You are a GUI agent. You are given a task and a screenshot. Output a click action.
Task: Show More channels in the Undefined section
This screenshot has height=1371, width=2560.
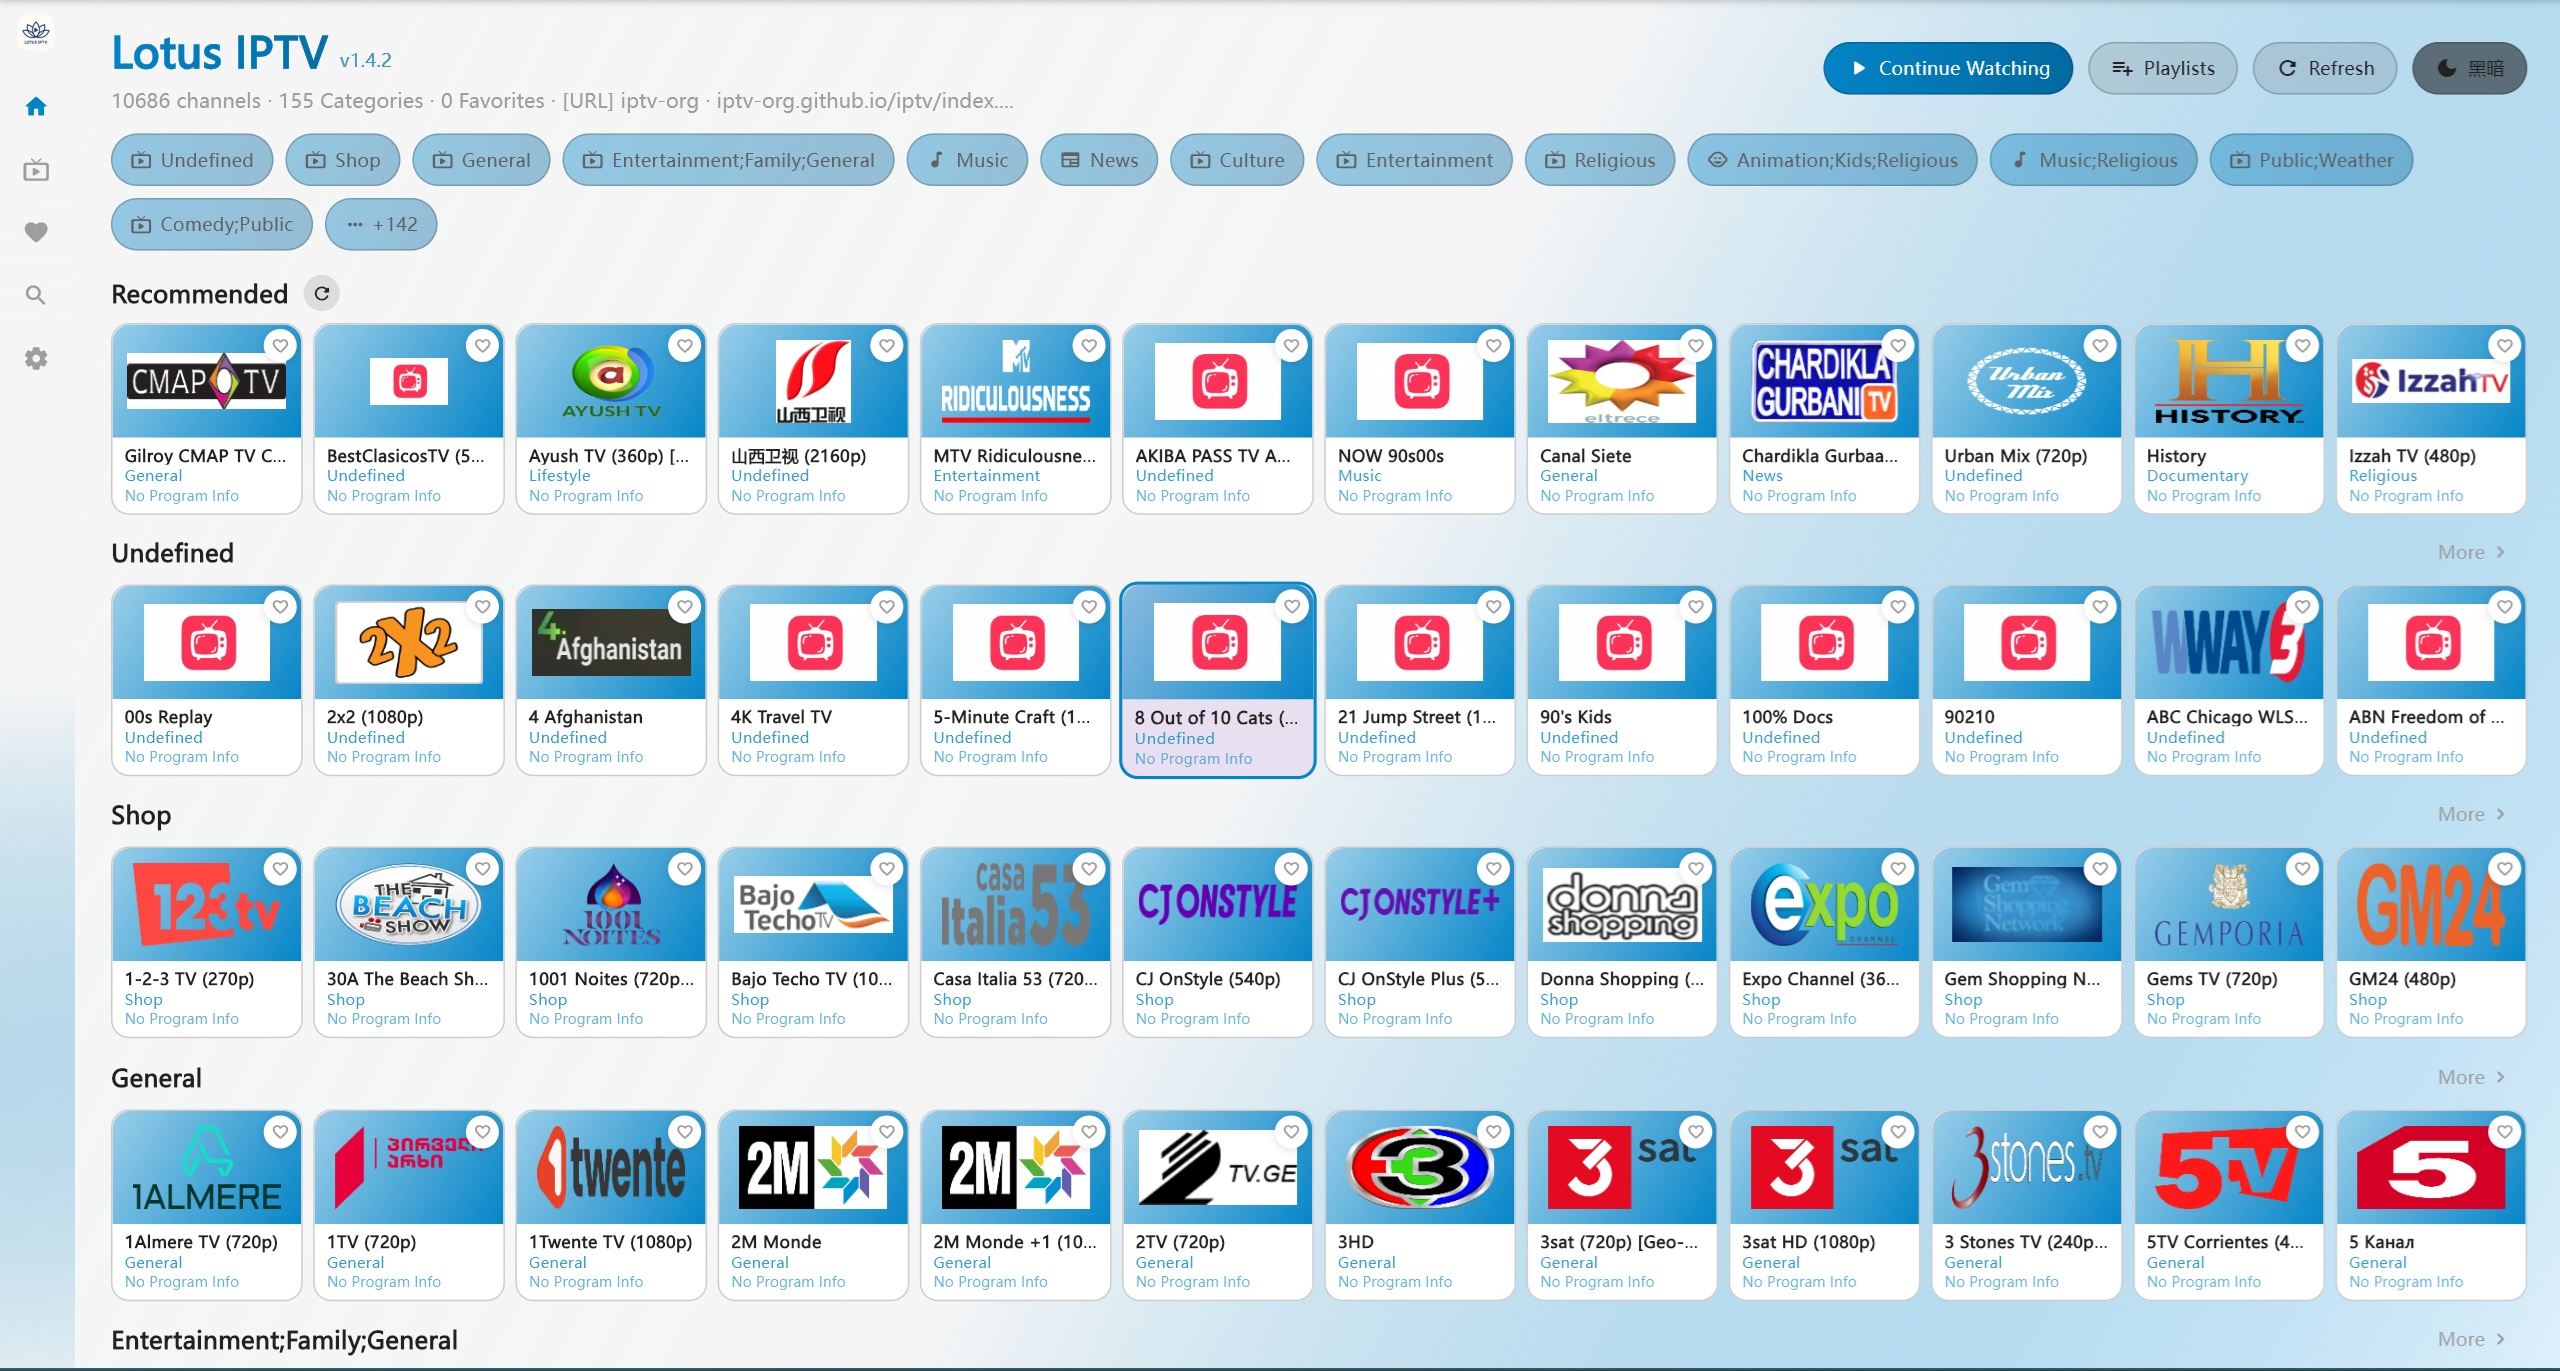tap(2470, 552)
